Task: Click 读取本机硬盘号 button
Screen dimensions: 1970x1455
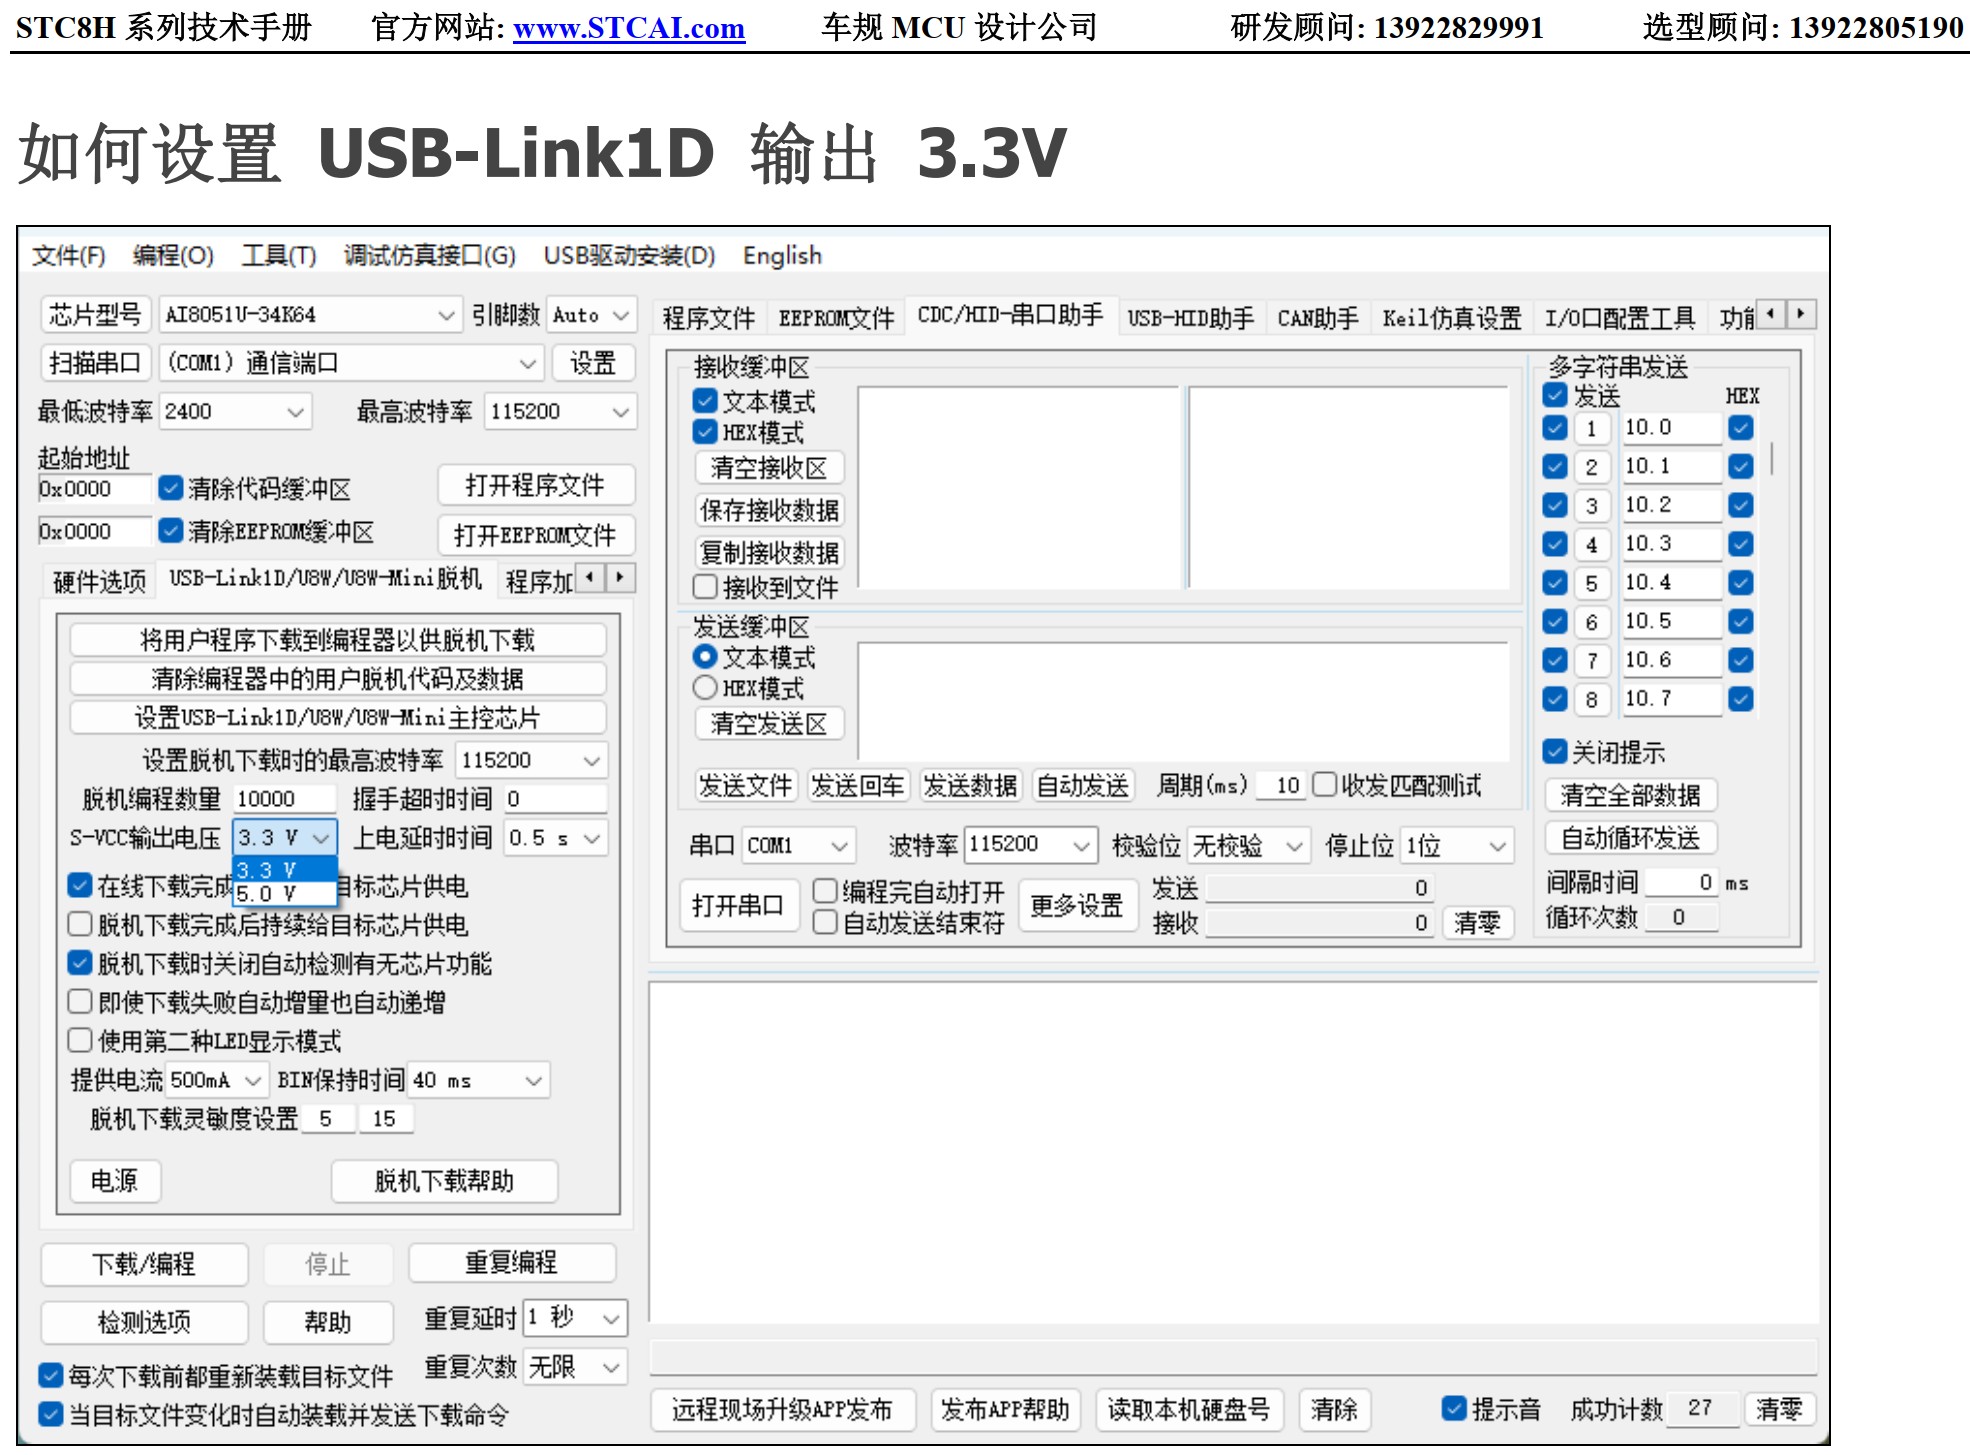Action: click(x=1189, y=1410)
